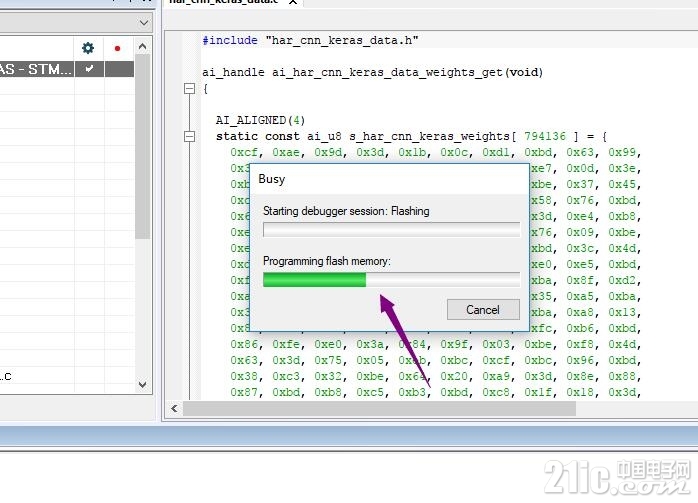Click the workspace panel vertical scrollbar thumb

pos(142,146)
